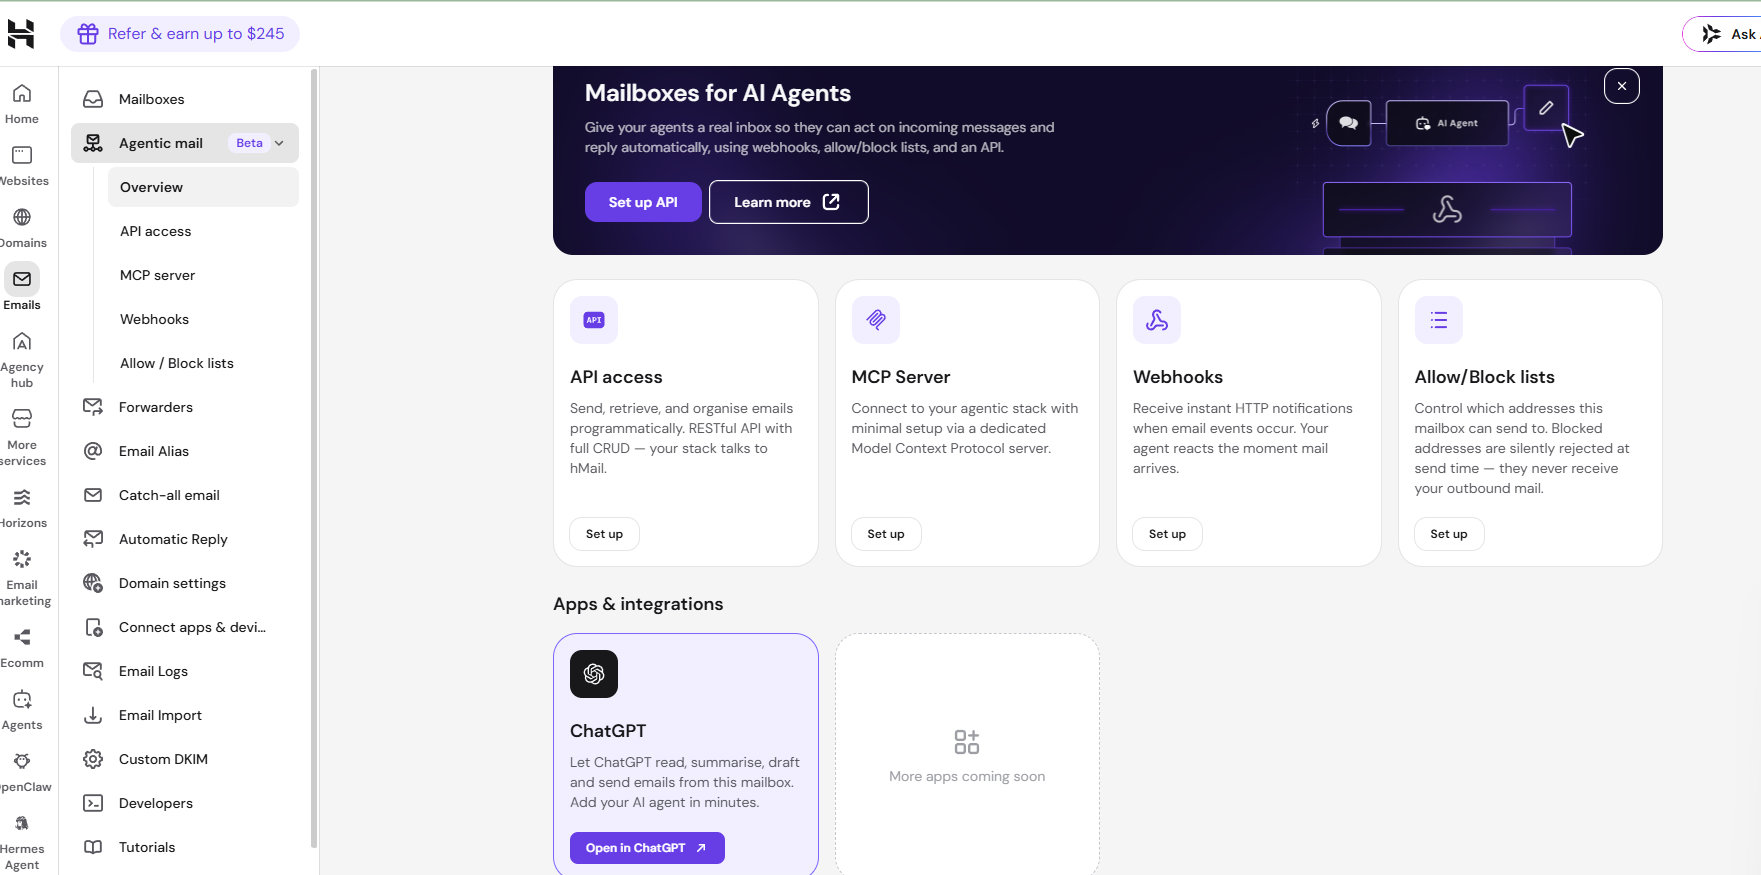Click the Websites icon in left rail
This screenshot has width=1761, height=875.
pyautogui.click(x=22, y=155)
